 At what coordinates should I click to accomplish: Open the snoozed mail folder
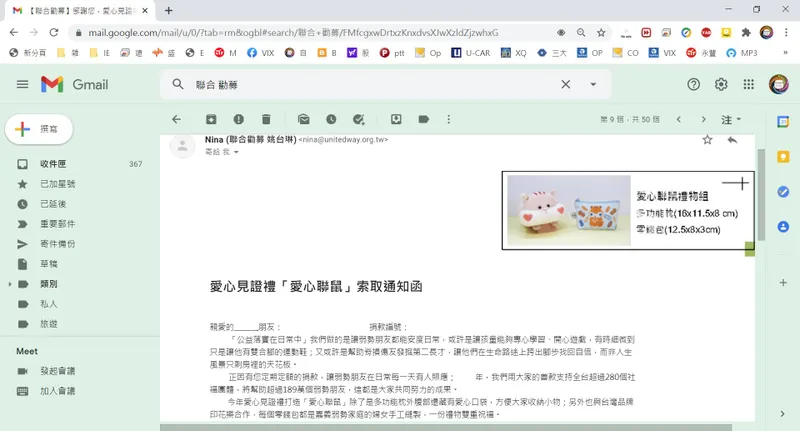(79, 204)
